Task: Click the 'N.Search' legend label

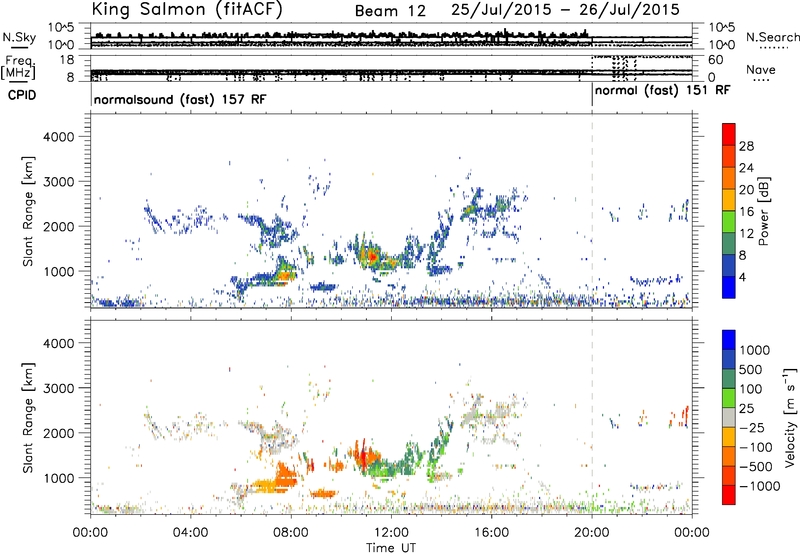Action: [772, 37]
